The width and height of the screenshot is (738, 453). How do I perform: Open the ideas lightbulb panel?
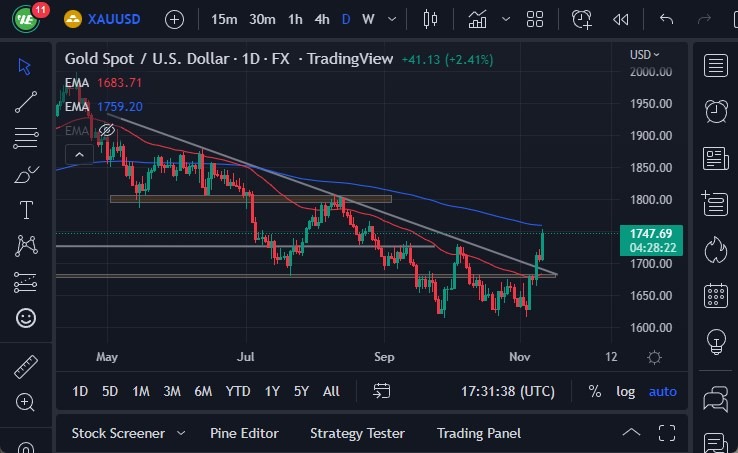coord(715,341)
